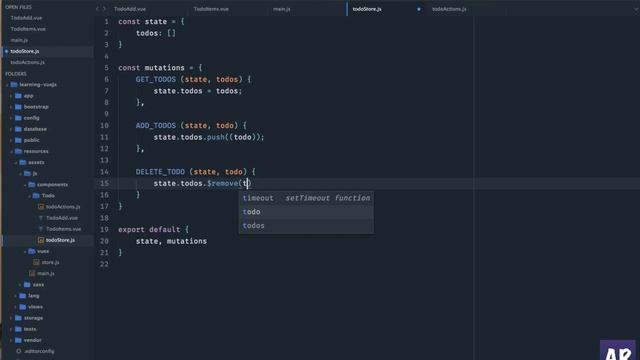Expand the database folder arrow

pyautogui.click(x=11, y=129)
